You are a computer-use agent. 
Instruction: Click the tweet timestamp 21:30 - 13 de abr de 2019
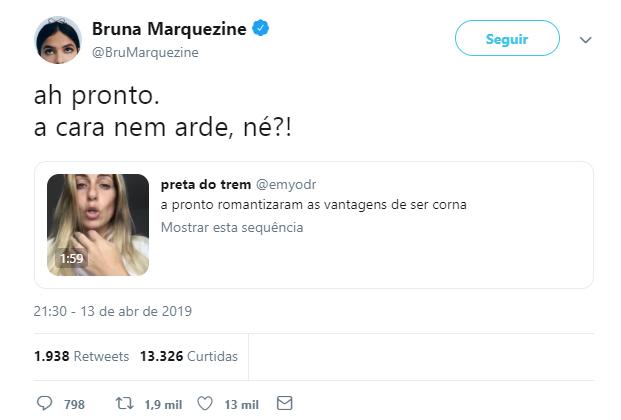click(113, 311)
